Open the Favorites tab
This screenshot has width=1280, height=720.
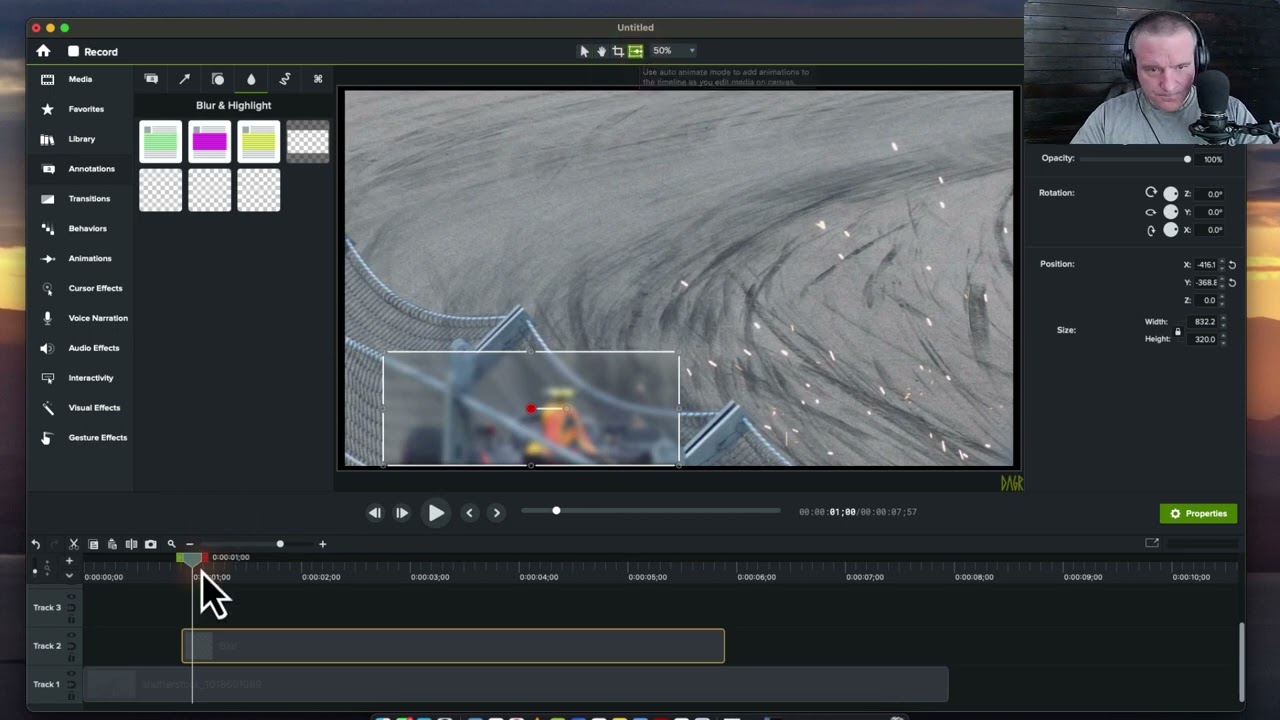click(86, 109)
